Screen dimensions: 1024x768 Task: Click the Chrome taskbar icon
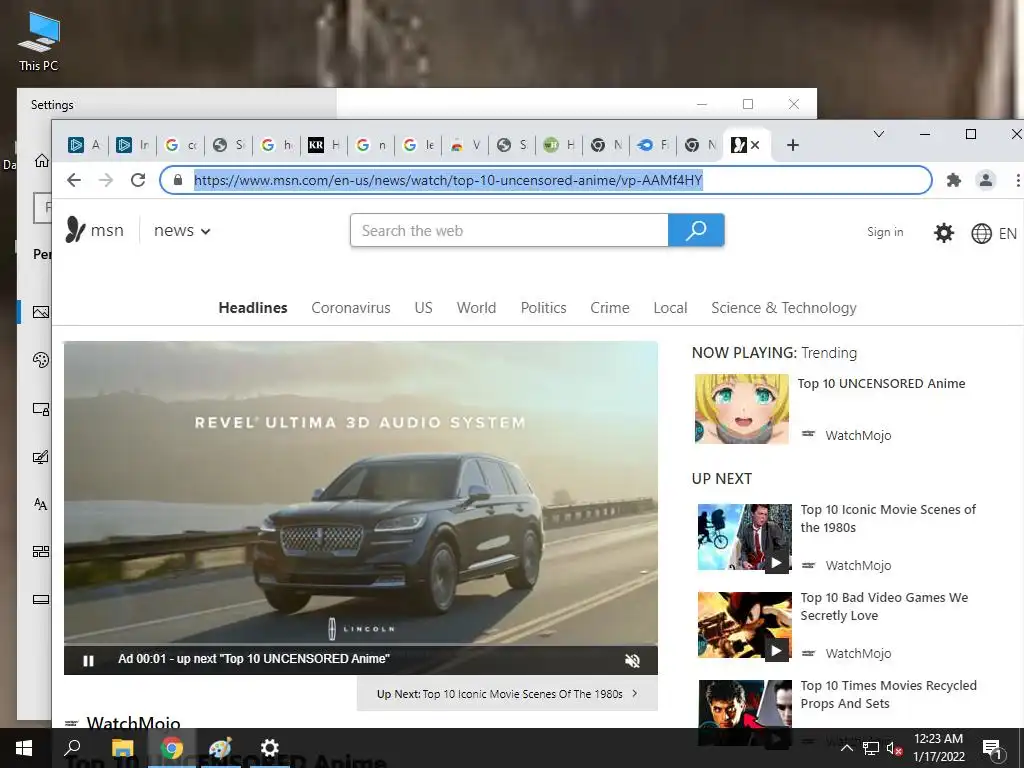[172, 748]
